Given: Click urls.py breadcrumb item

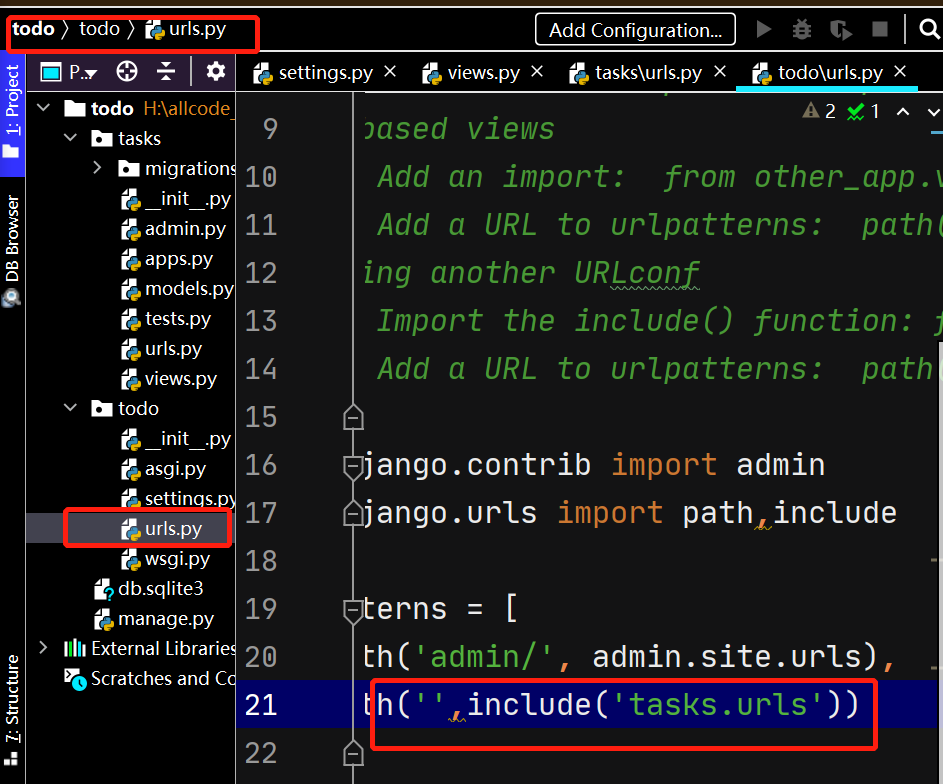Looking at the screenshot, I should click(186, 29).
